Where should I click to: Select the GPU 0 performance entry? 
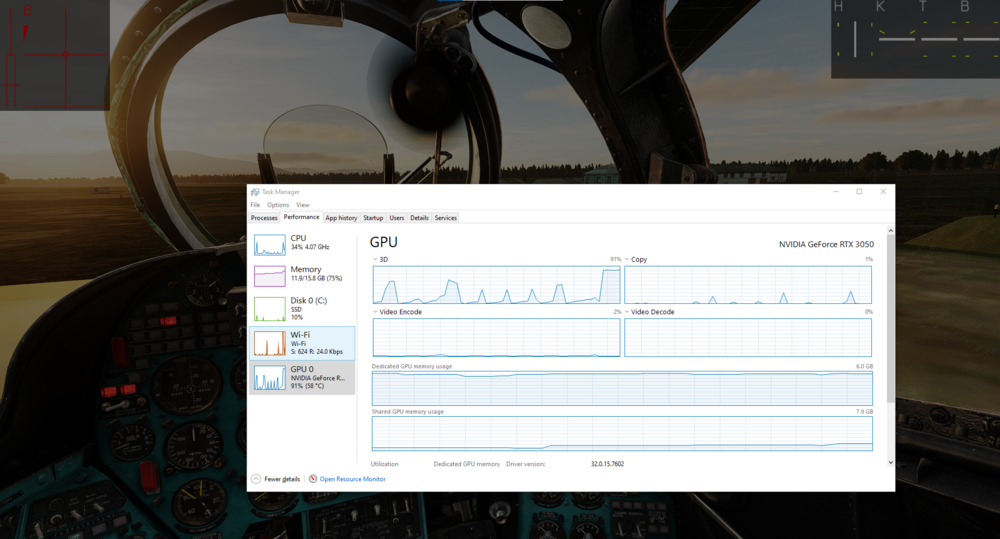pyautogui.click(x=302, y=378)
